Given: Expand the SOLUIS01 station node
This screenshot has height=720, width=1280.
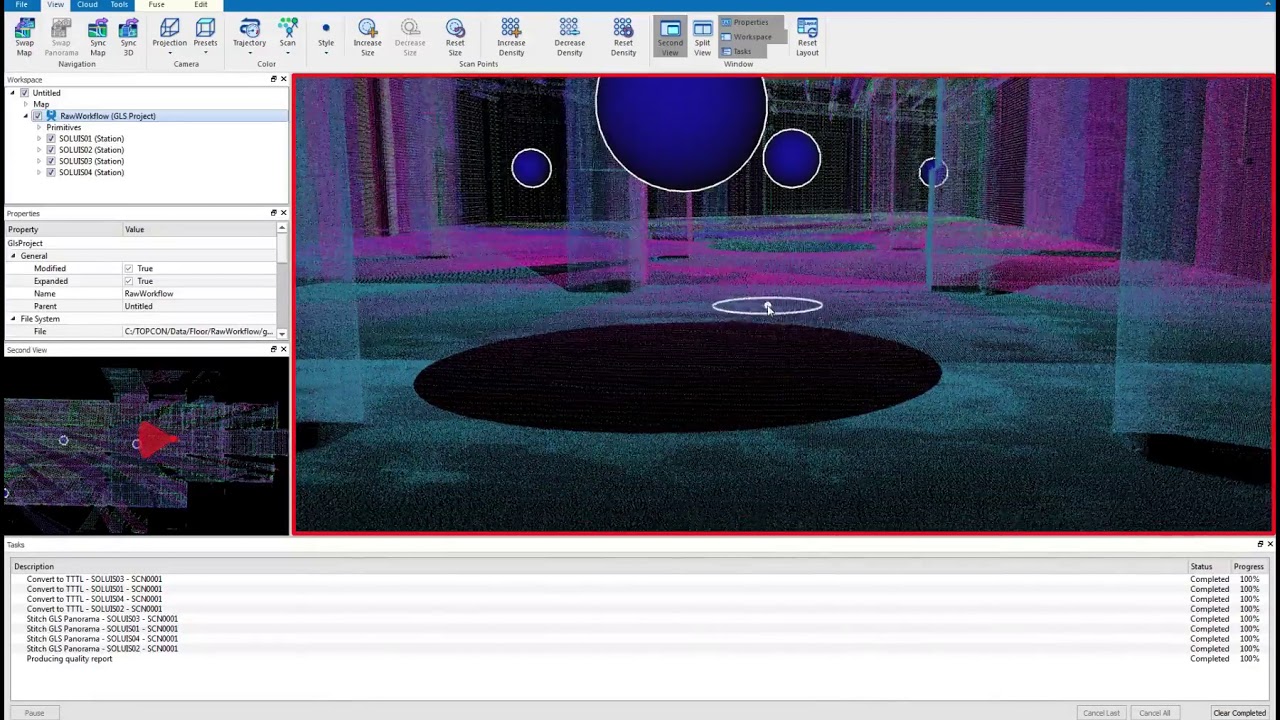Looking at the screenshot, I should tap(38, 139).
